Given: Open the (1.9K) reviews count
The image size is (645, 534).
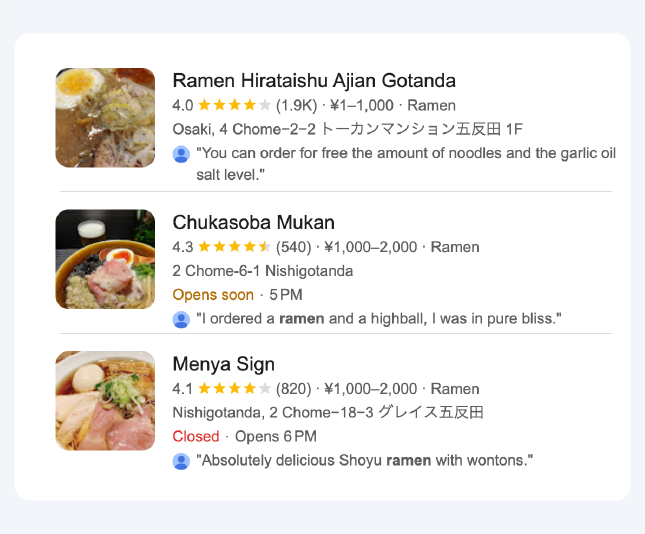Looking at the screenshot, I should tap(296, 106).
